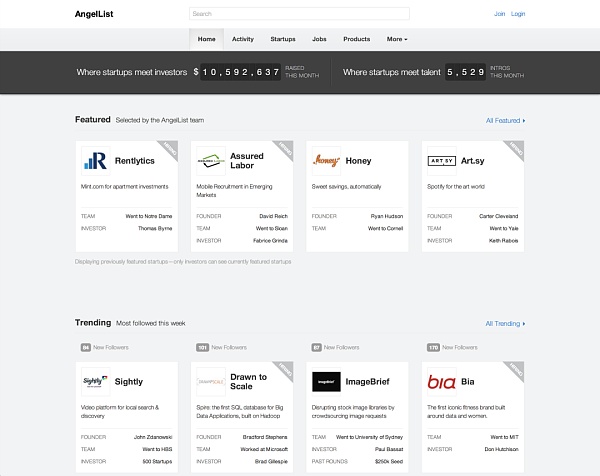Open the ImageBrief startup title

tap(367, 381)
